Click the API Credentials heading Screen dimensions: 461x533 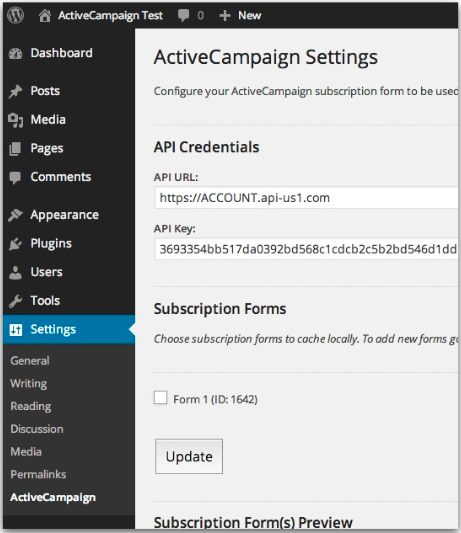pos(206,147)
